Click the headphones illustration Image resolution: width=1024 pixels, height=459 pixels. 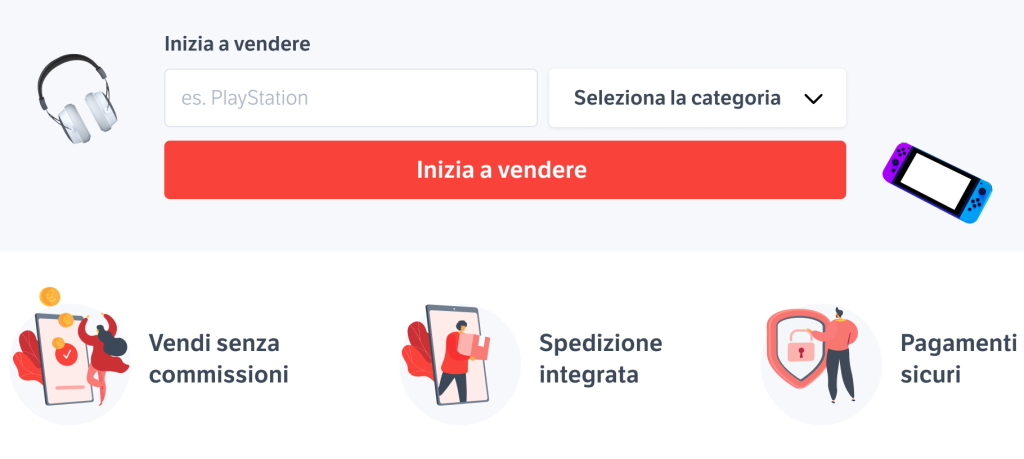click(x=76, y=99)
